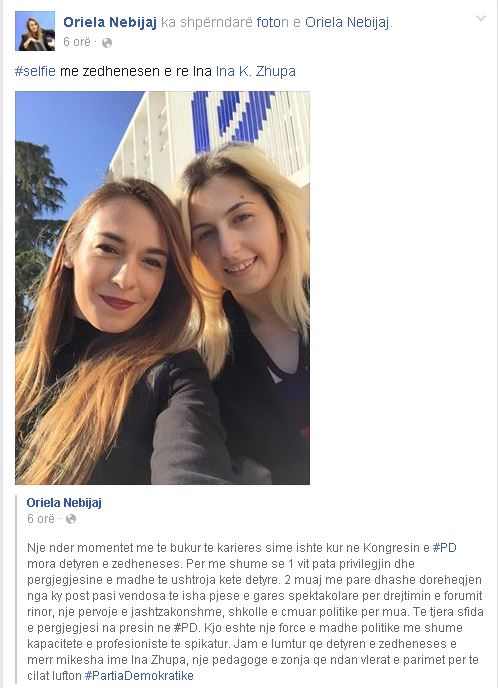Image resolution: width=498 pixels, height=688 pixels.
Task: Click the globe privacy icon in shared post
Action: tap(71, 519)
